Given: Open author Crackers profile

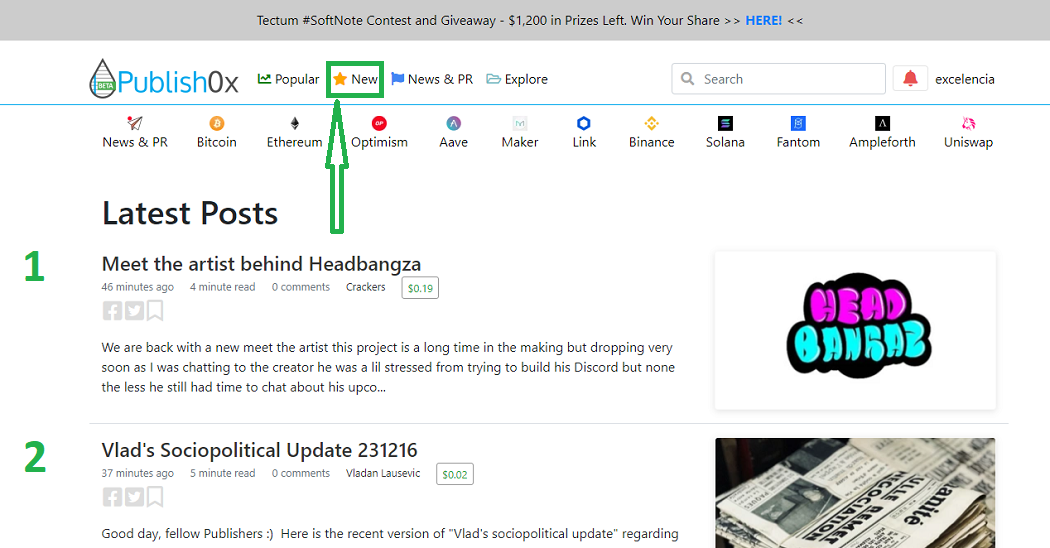Looking at the screenshot, I should point(366,287).
